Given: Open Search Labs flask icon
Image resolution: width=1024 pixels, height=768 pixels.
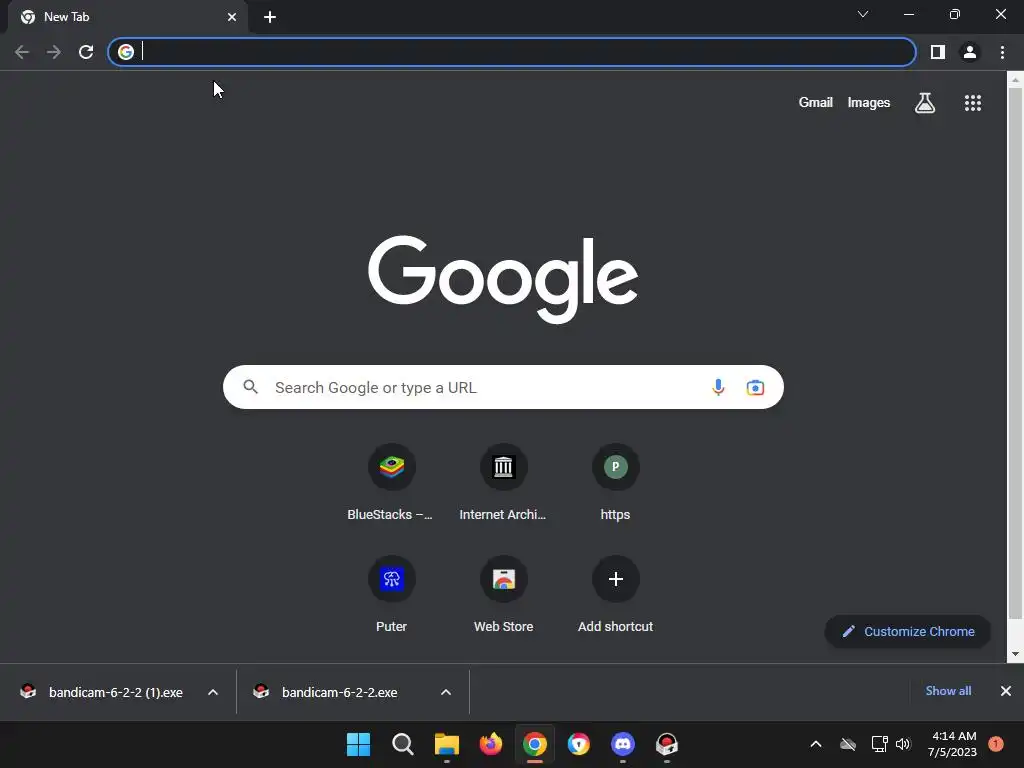Looking at the screenshot, I should pos(925,103).
